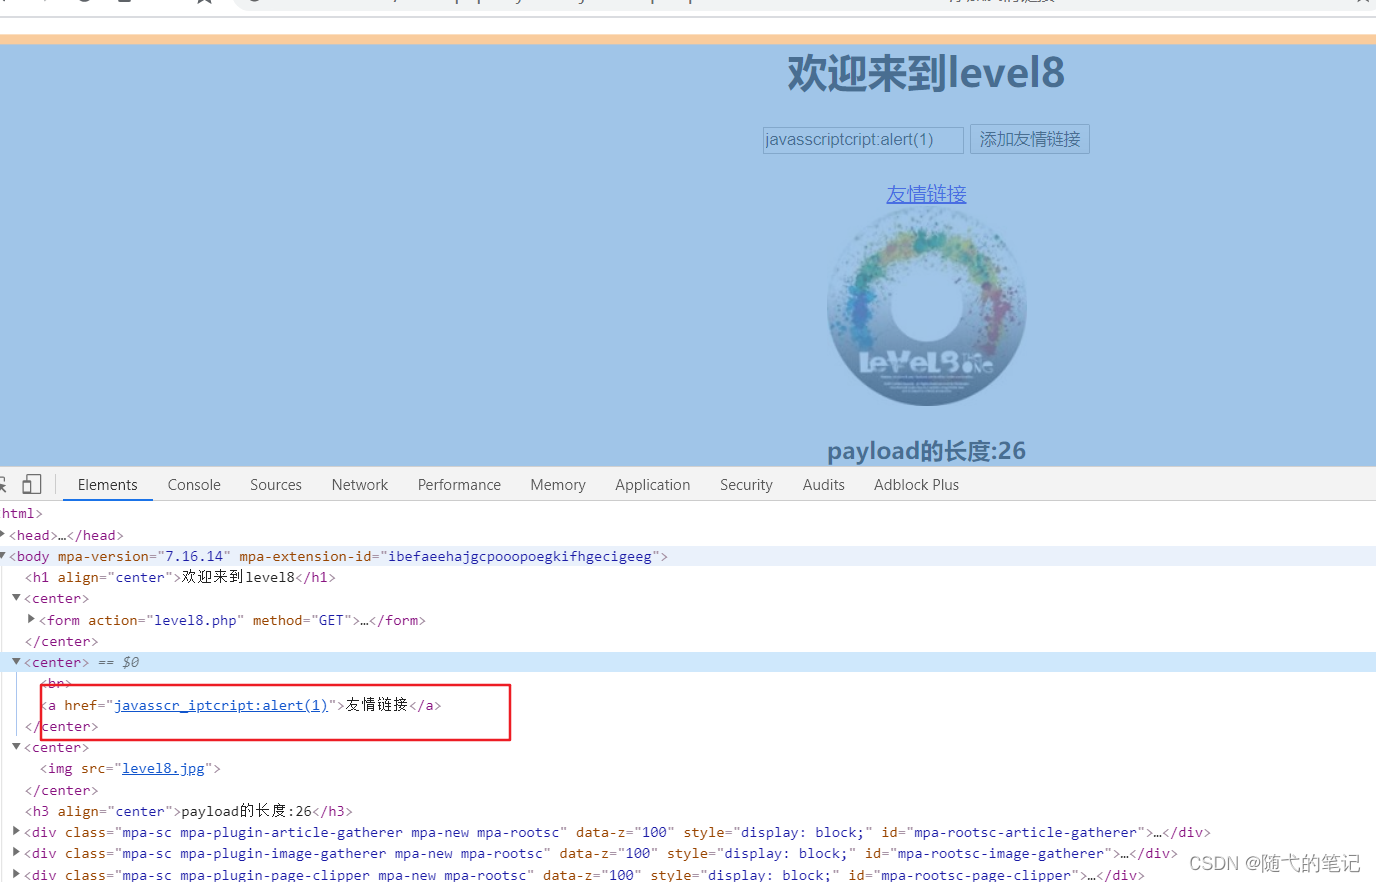
Task: Open the Adblock Plus panel
Action: click(915, 484)
